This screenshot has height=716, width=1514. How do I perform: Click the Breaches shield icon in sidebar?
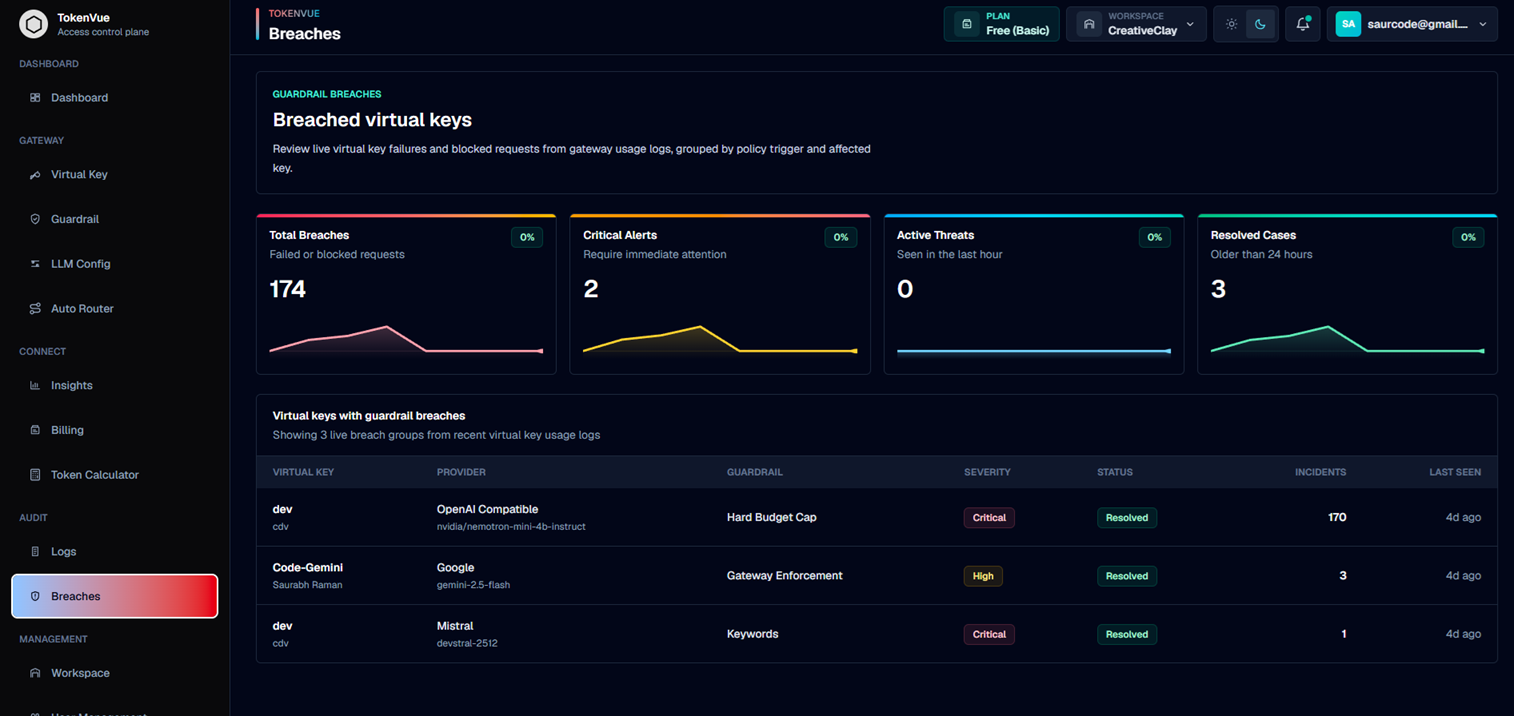(35, 596)
